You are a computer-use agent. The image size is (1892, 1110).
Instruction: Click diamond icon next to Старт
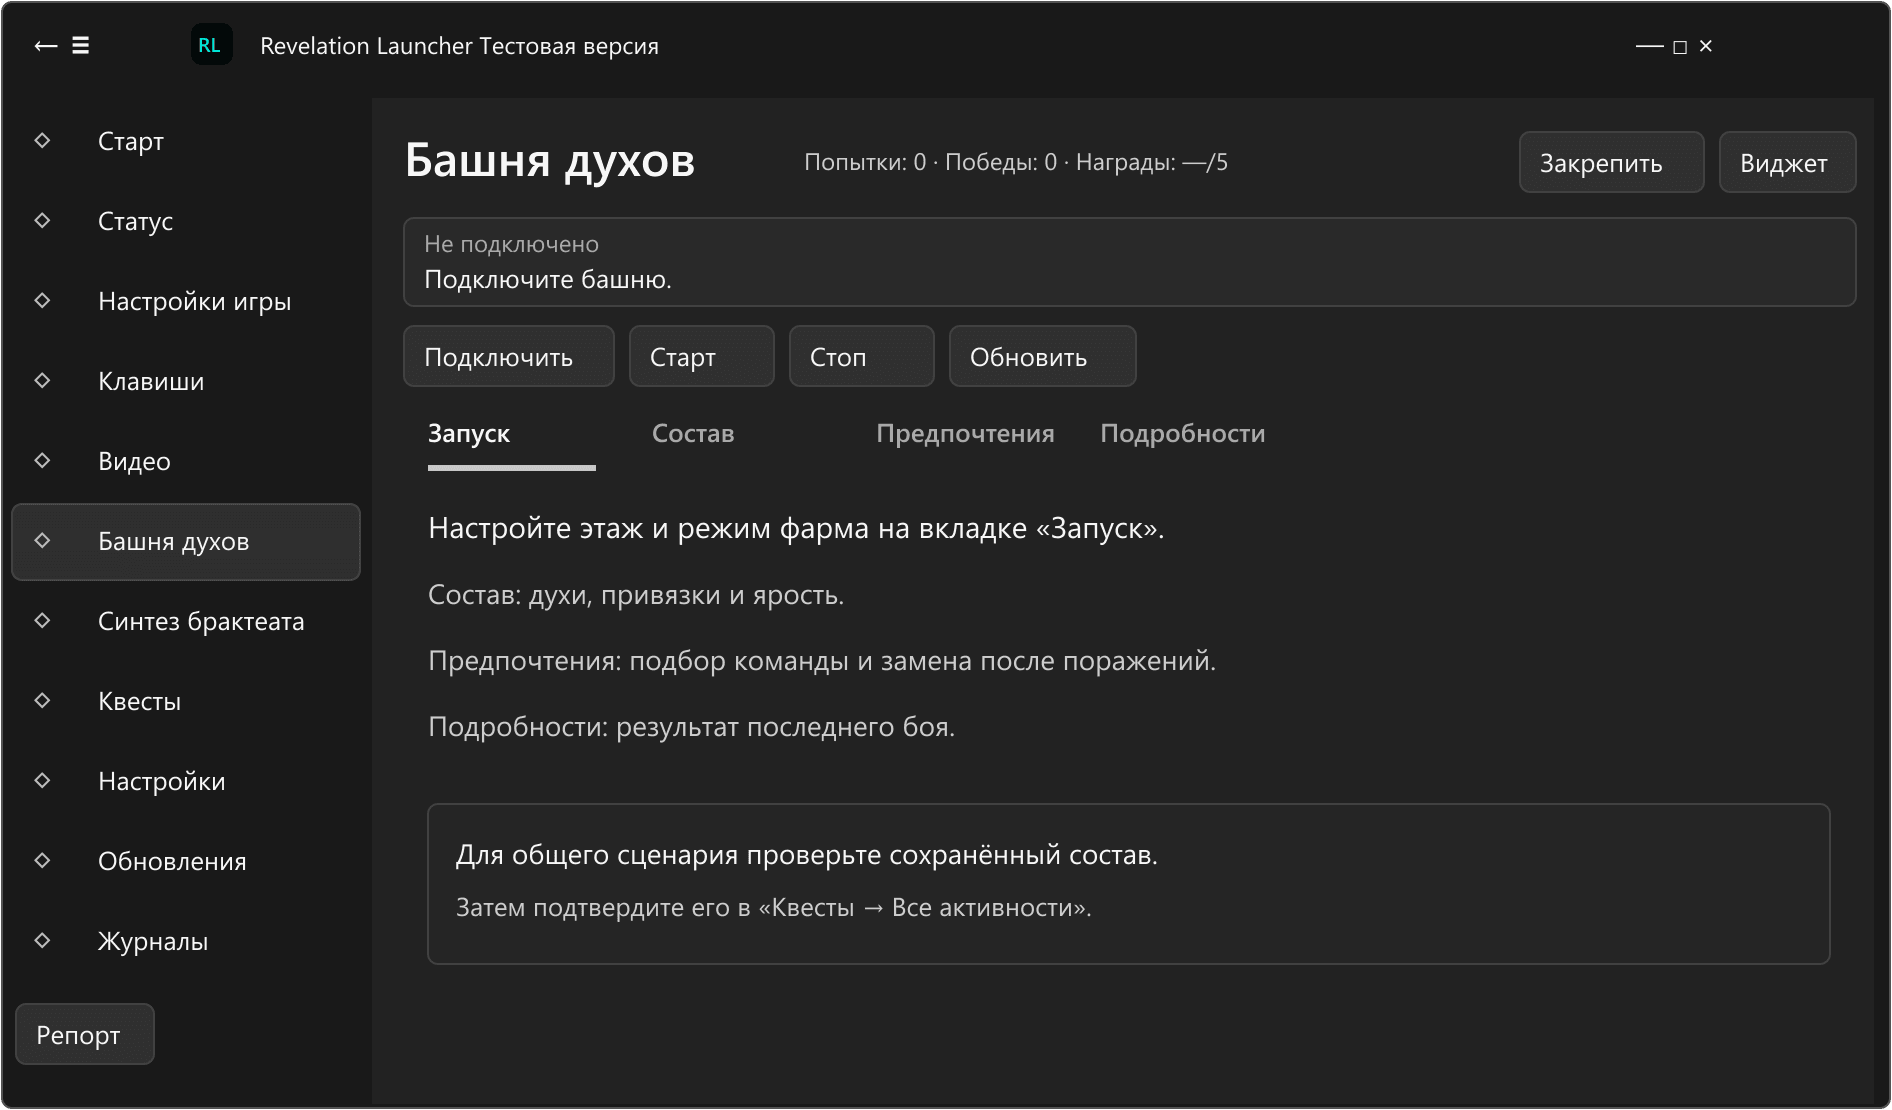(42, 140)
